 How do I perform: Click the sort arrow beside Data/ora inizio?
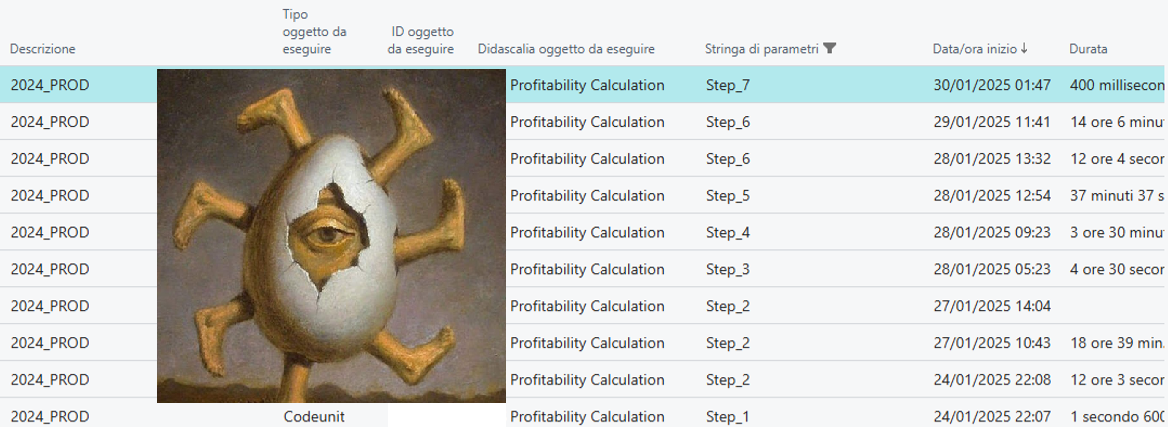(x=1024, y=48)
